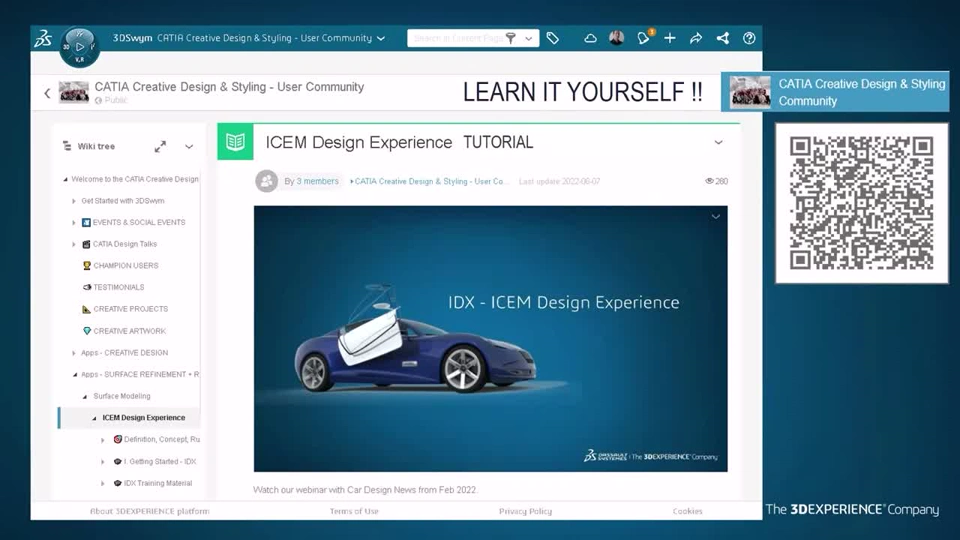Viewport: 960px width, 540px height.
Task: Open notifications with badge
Action: [x=643, y=38]
